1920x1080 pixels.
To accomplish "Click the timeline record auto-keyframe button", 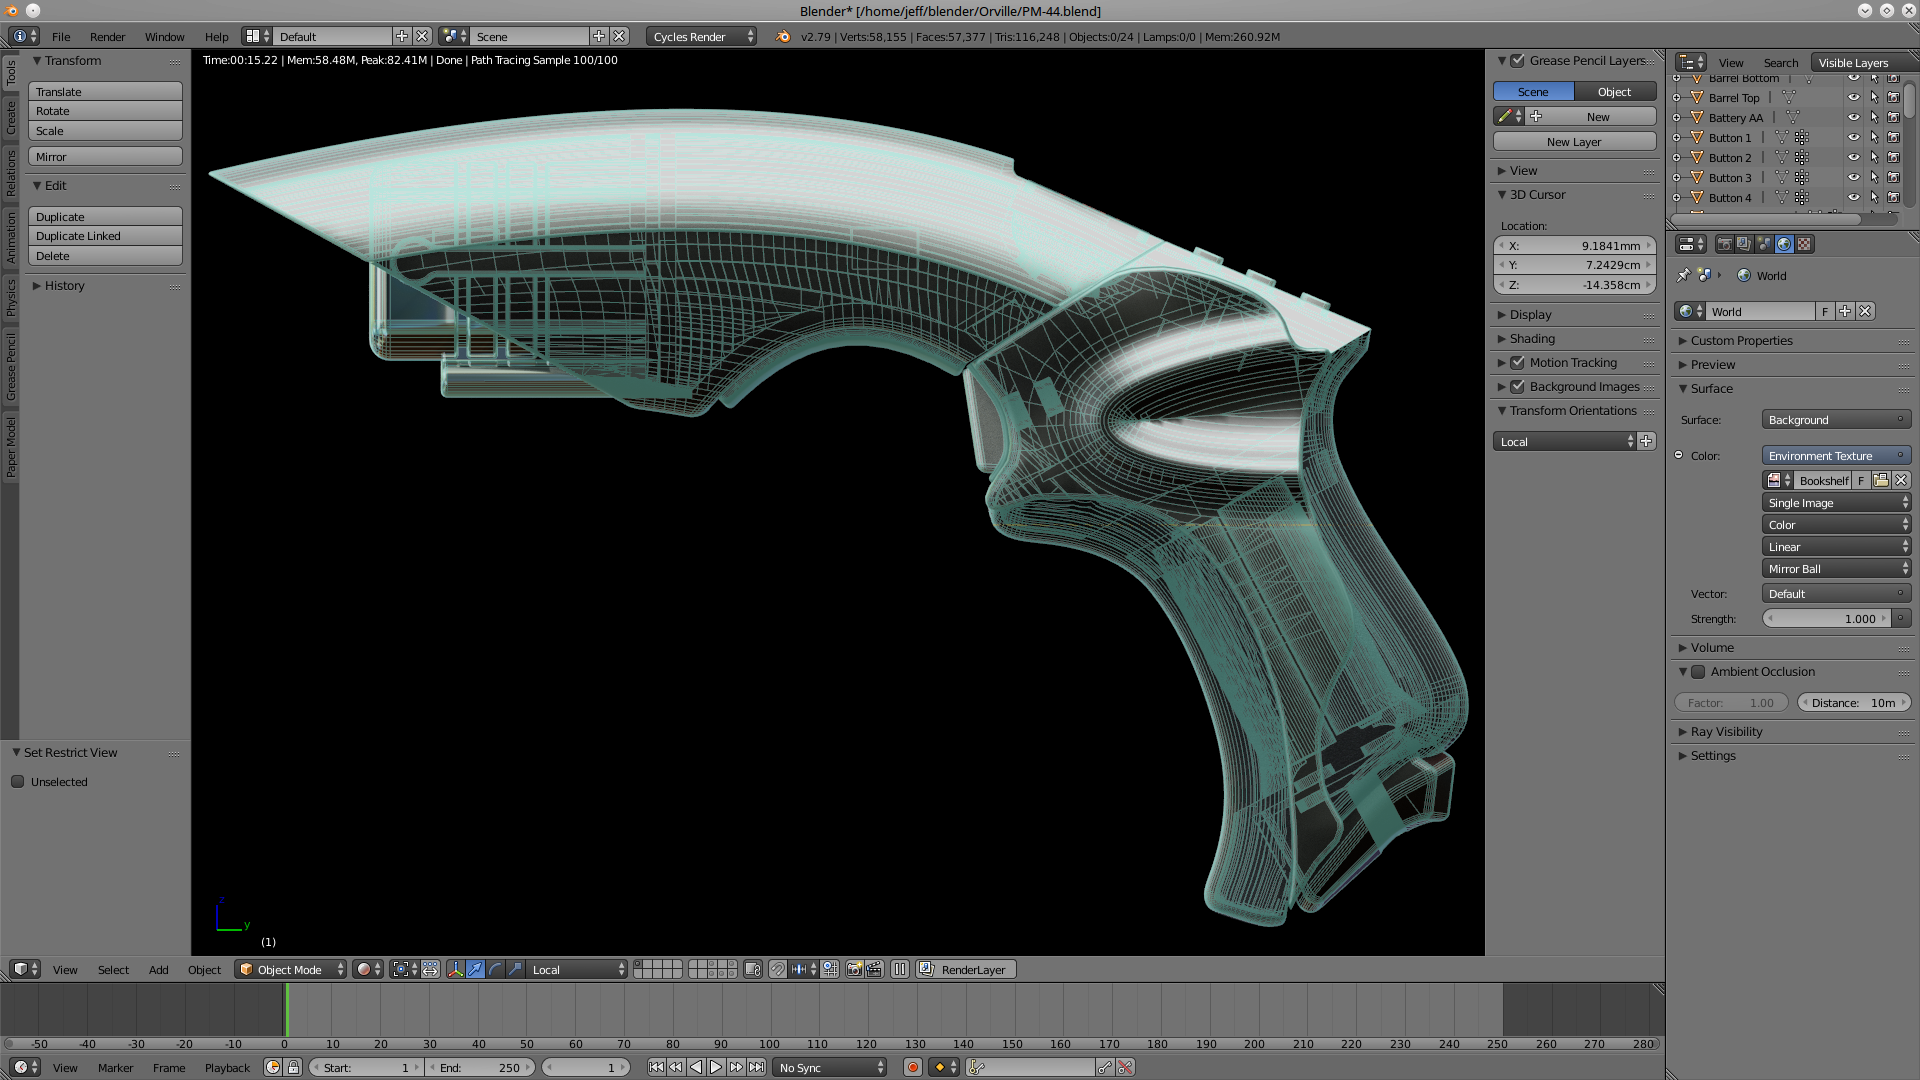I will coord(912,1067).
